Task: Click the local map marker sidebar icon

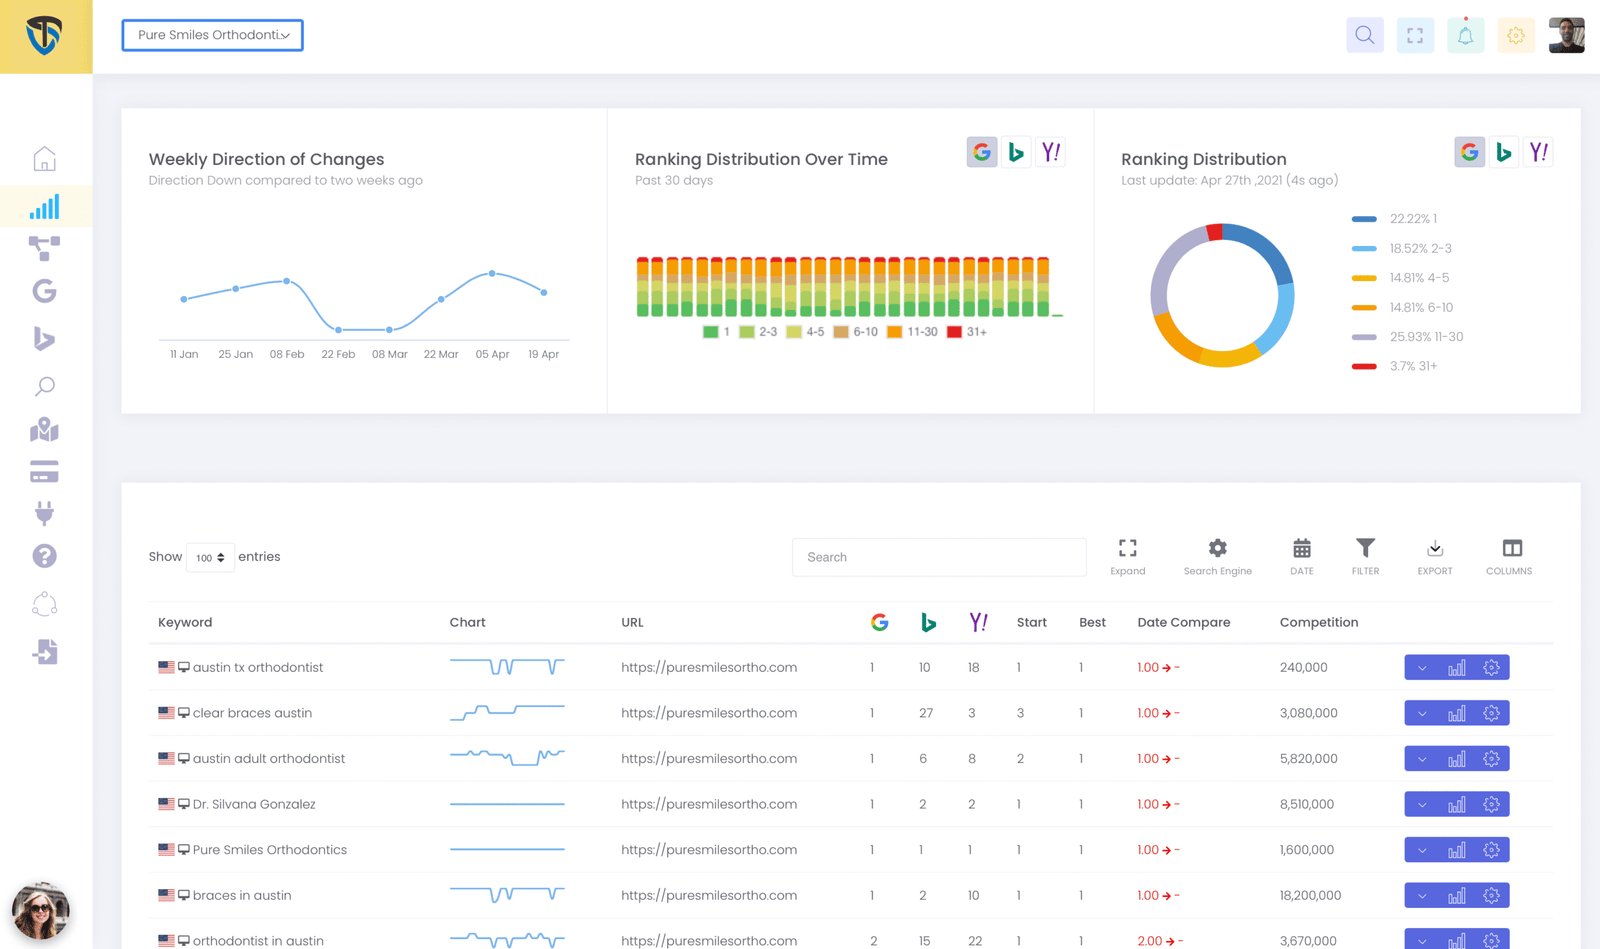Action: (x=44, y=430)
